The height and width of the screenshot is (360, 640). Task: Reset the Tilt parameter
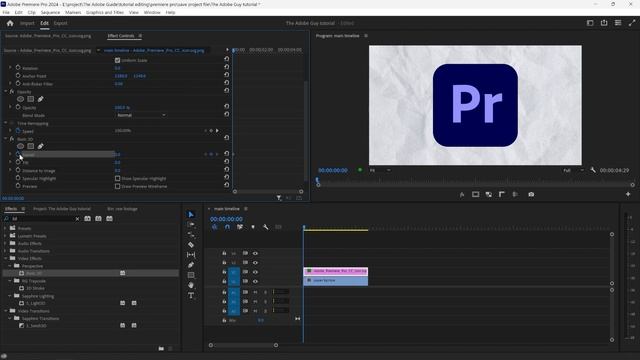227,162
